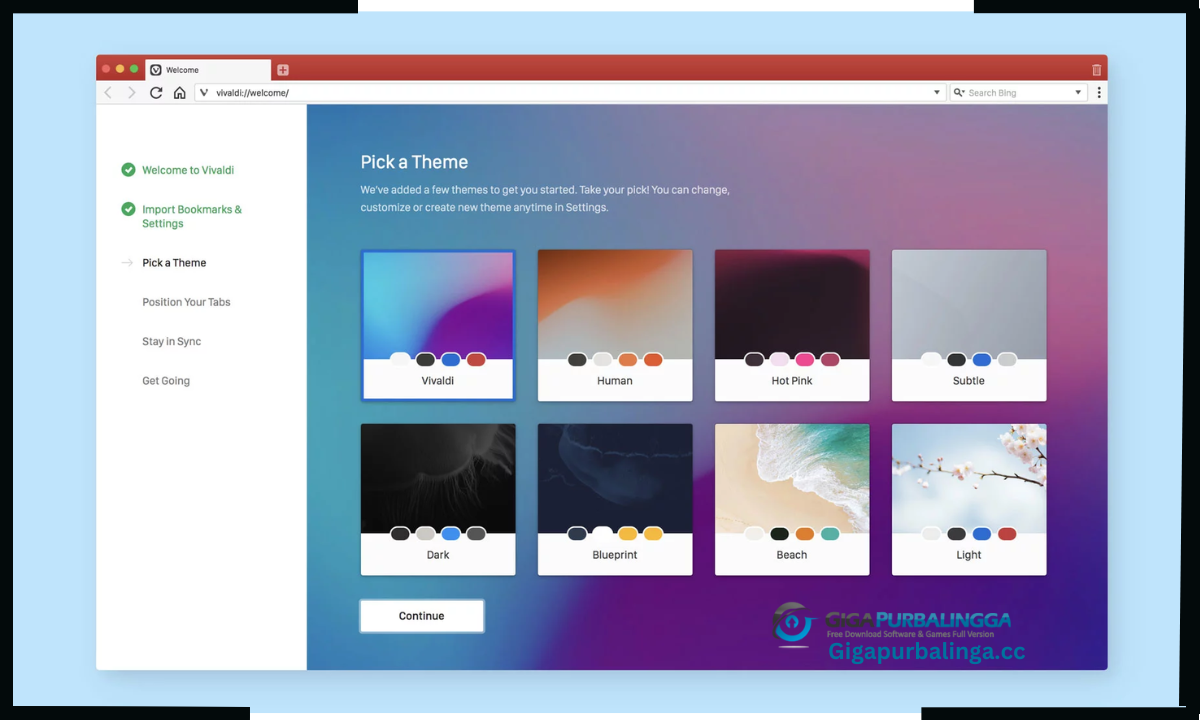1200x720 pixels.
Task: Click the vivaldi://welcome/ address field
Action: pyautogui.click(x=570, y=93)
